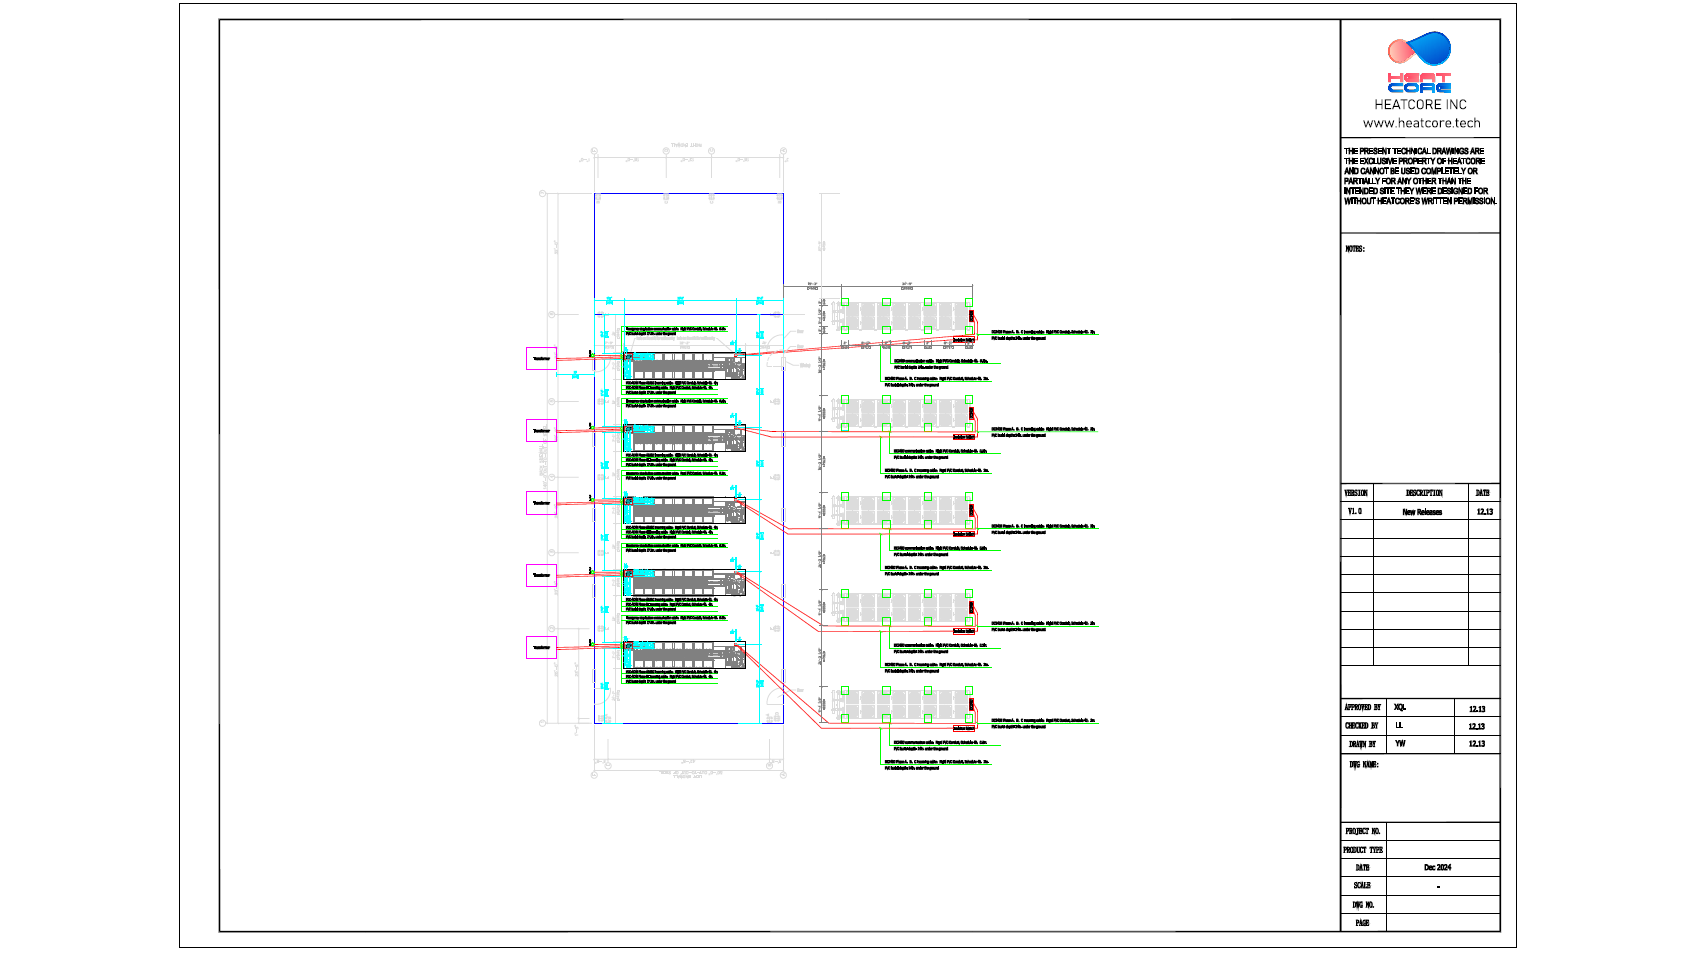This screenshot has width=1696, height=954.
Task: Click the 12.13 date in the APPROVED BY row
Action: coord(1477,708)
